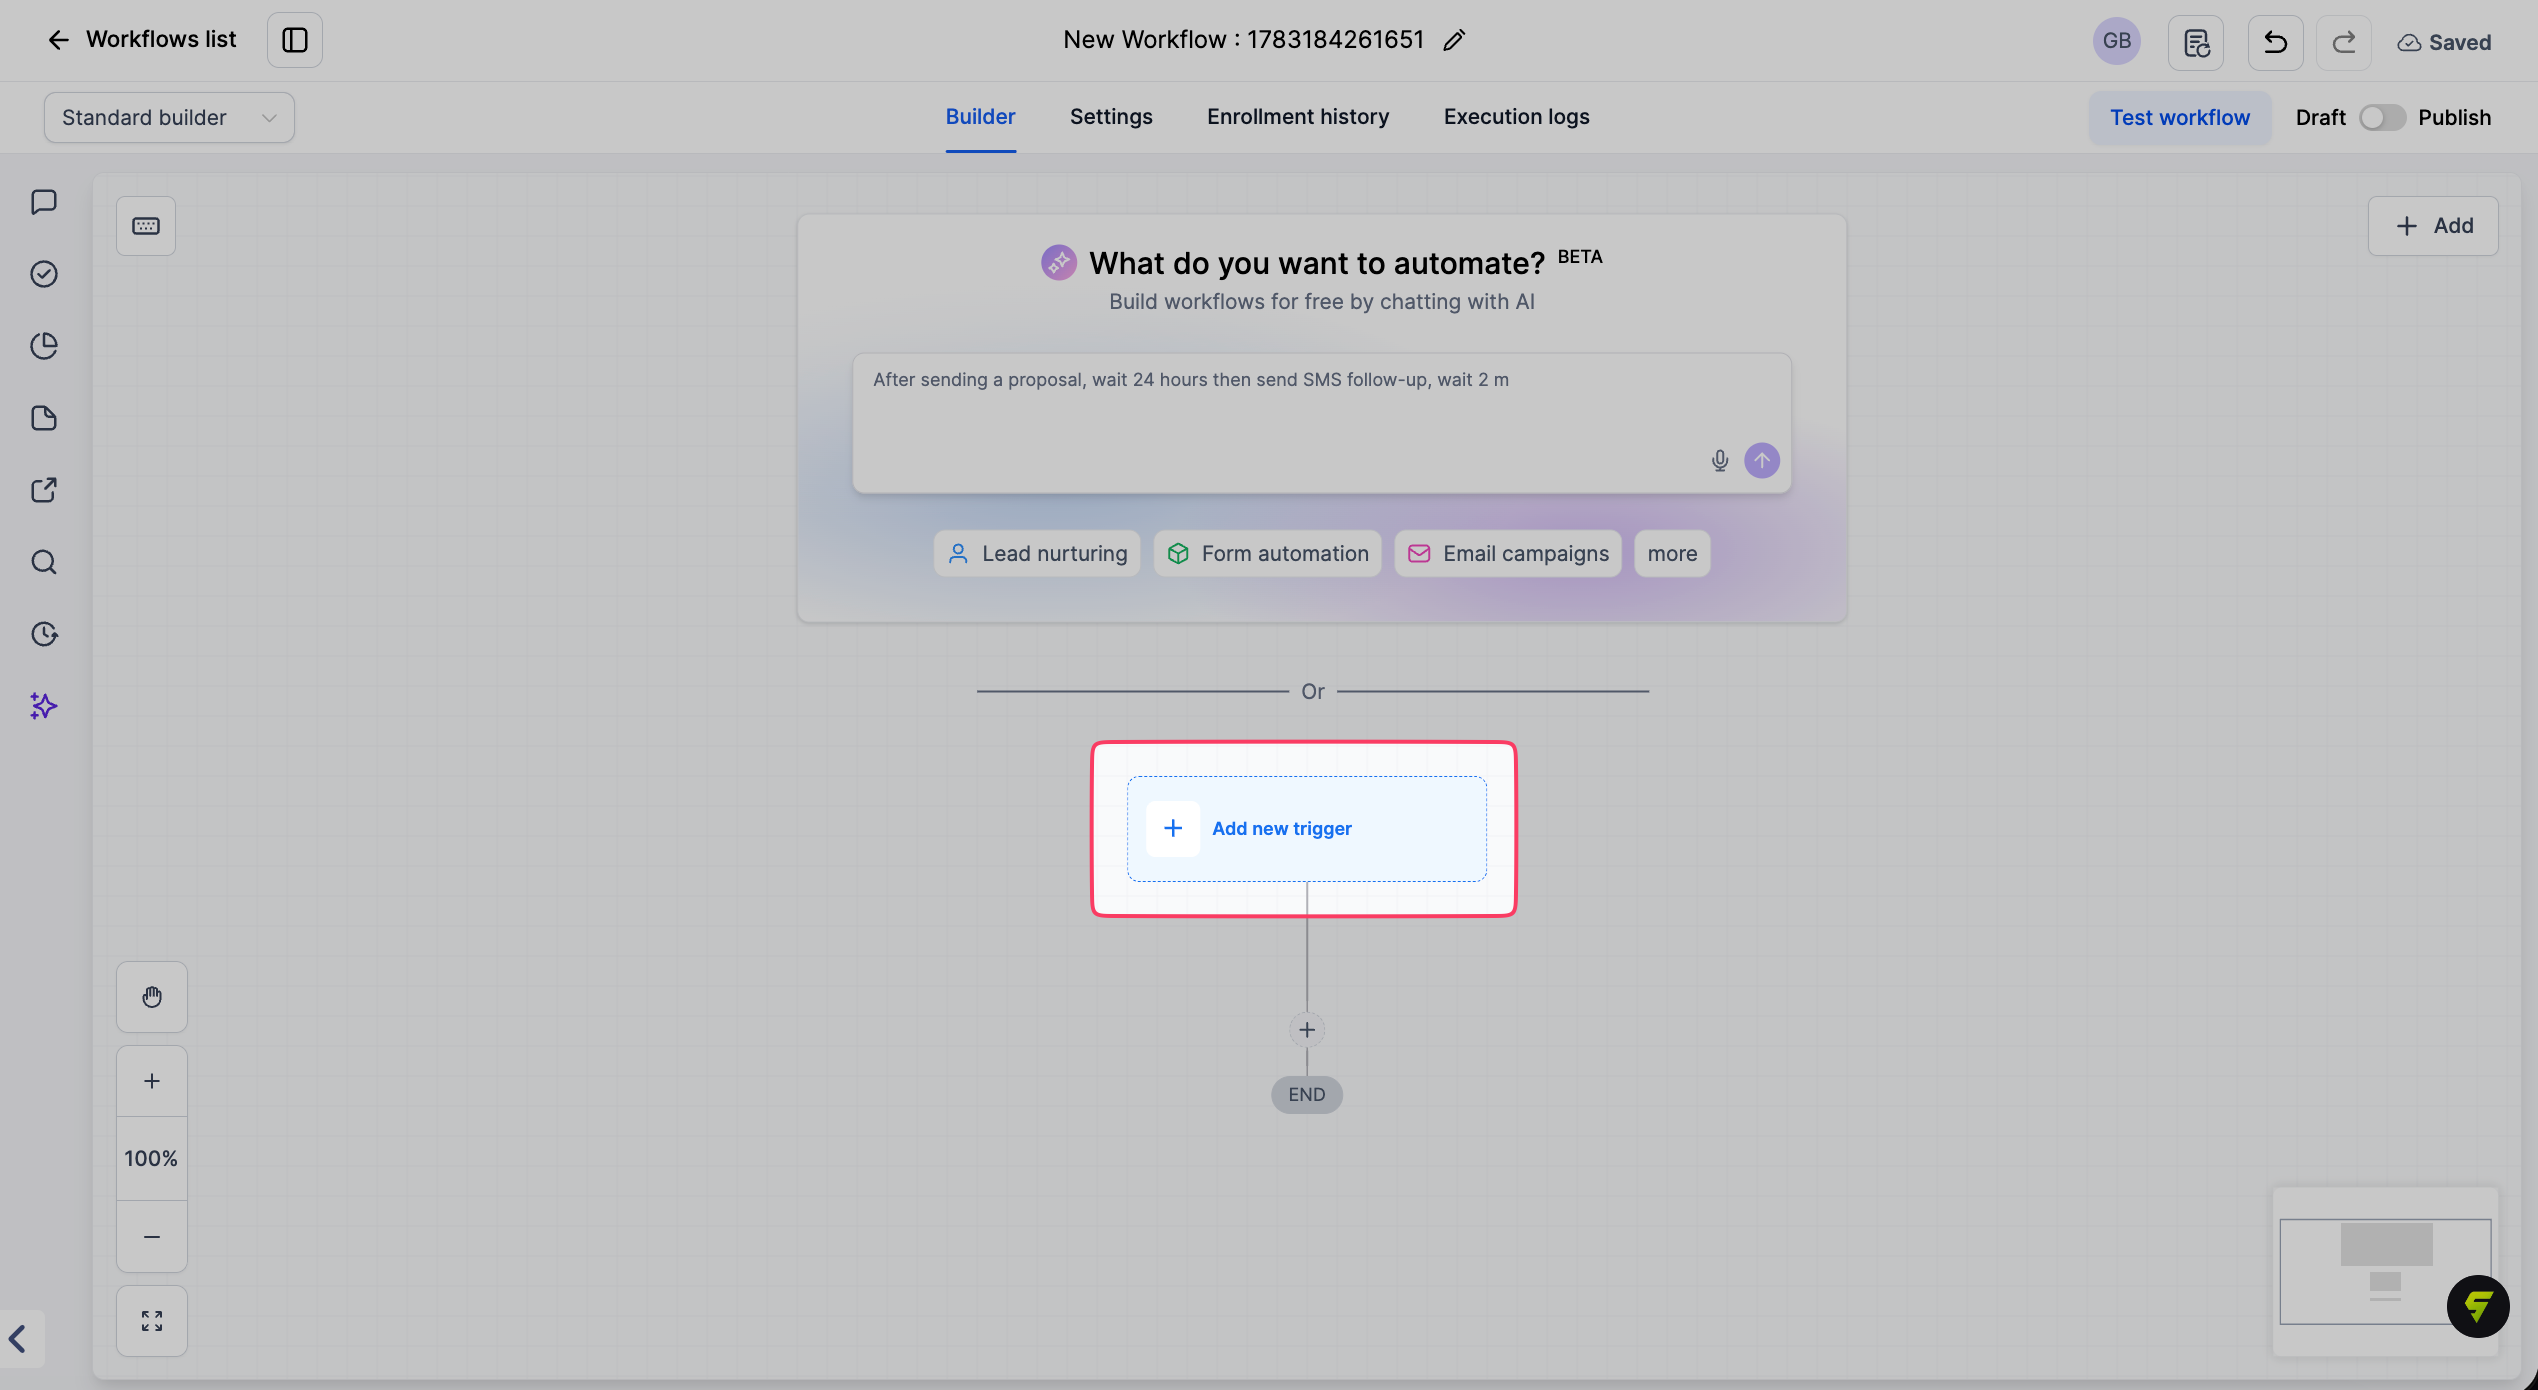Open the keyboard shortcuts icon
Screen dimensions: 2538x1390
click(146, 226)
